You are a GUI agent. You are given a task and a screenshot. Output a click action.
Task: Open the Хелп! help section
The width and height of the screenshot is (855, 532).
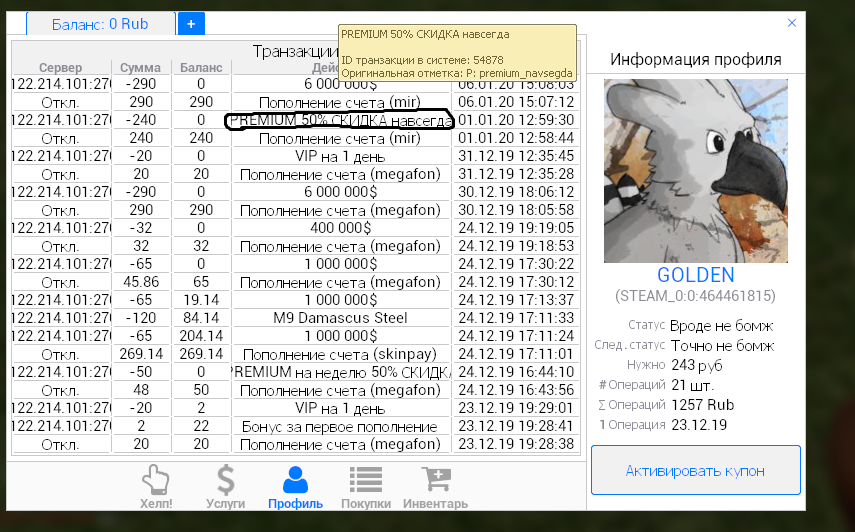(x=156, y=487)
